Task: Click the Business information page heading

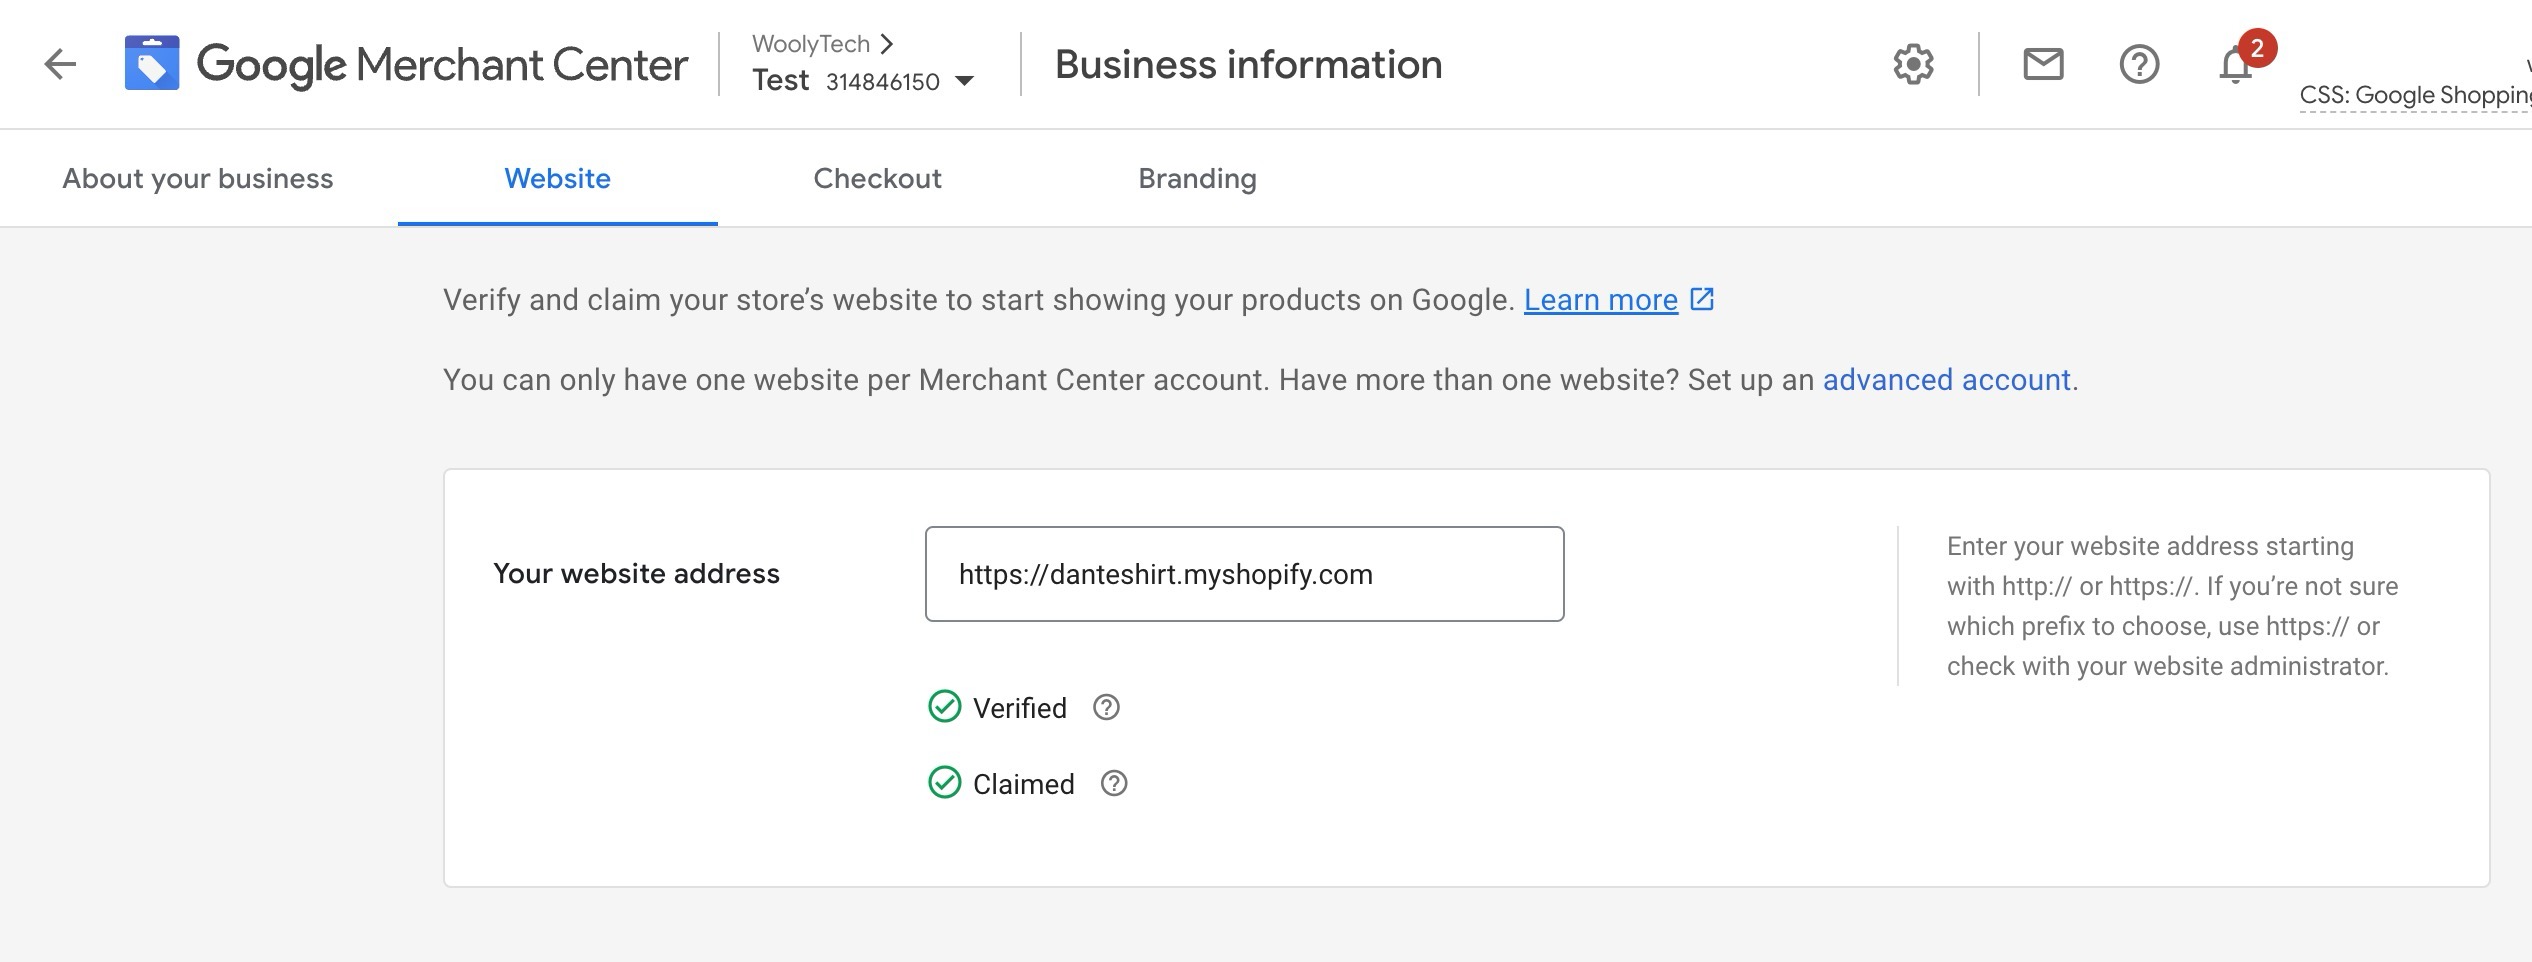Action: click(x=1248, y=65)
